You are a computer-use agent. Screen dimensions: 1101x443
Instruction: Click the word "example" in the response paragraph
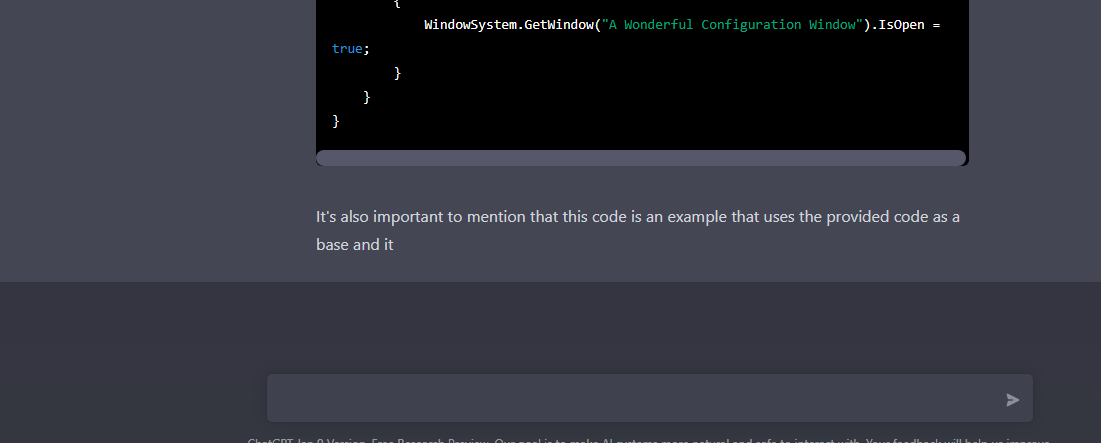pos(697,216)
